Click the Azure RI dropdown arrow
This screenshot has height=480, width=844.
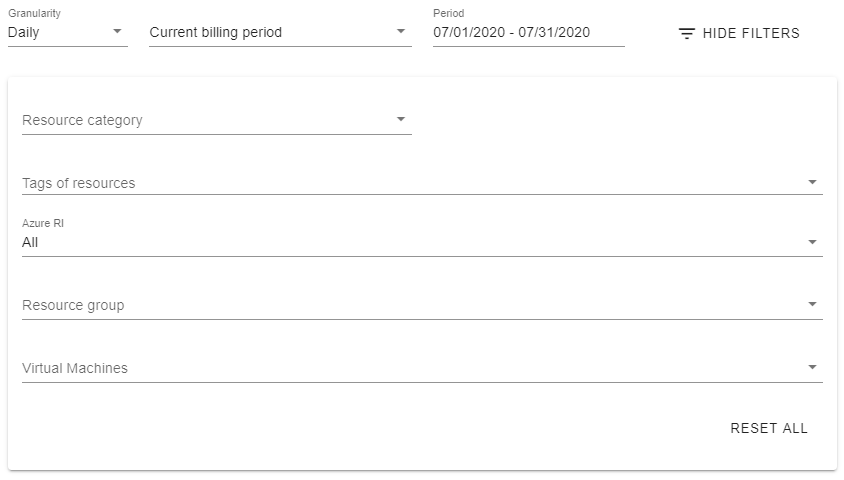(x=812, y=242)
